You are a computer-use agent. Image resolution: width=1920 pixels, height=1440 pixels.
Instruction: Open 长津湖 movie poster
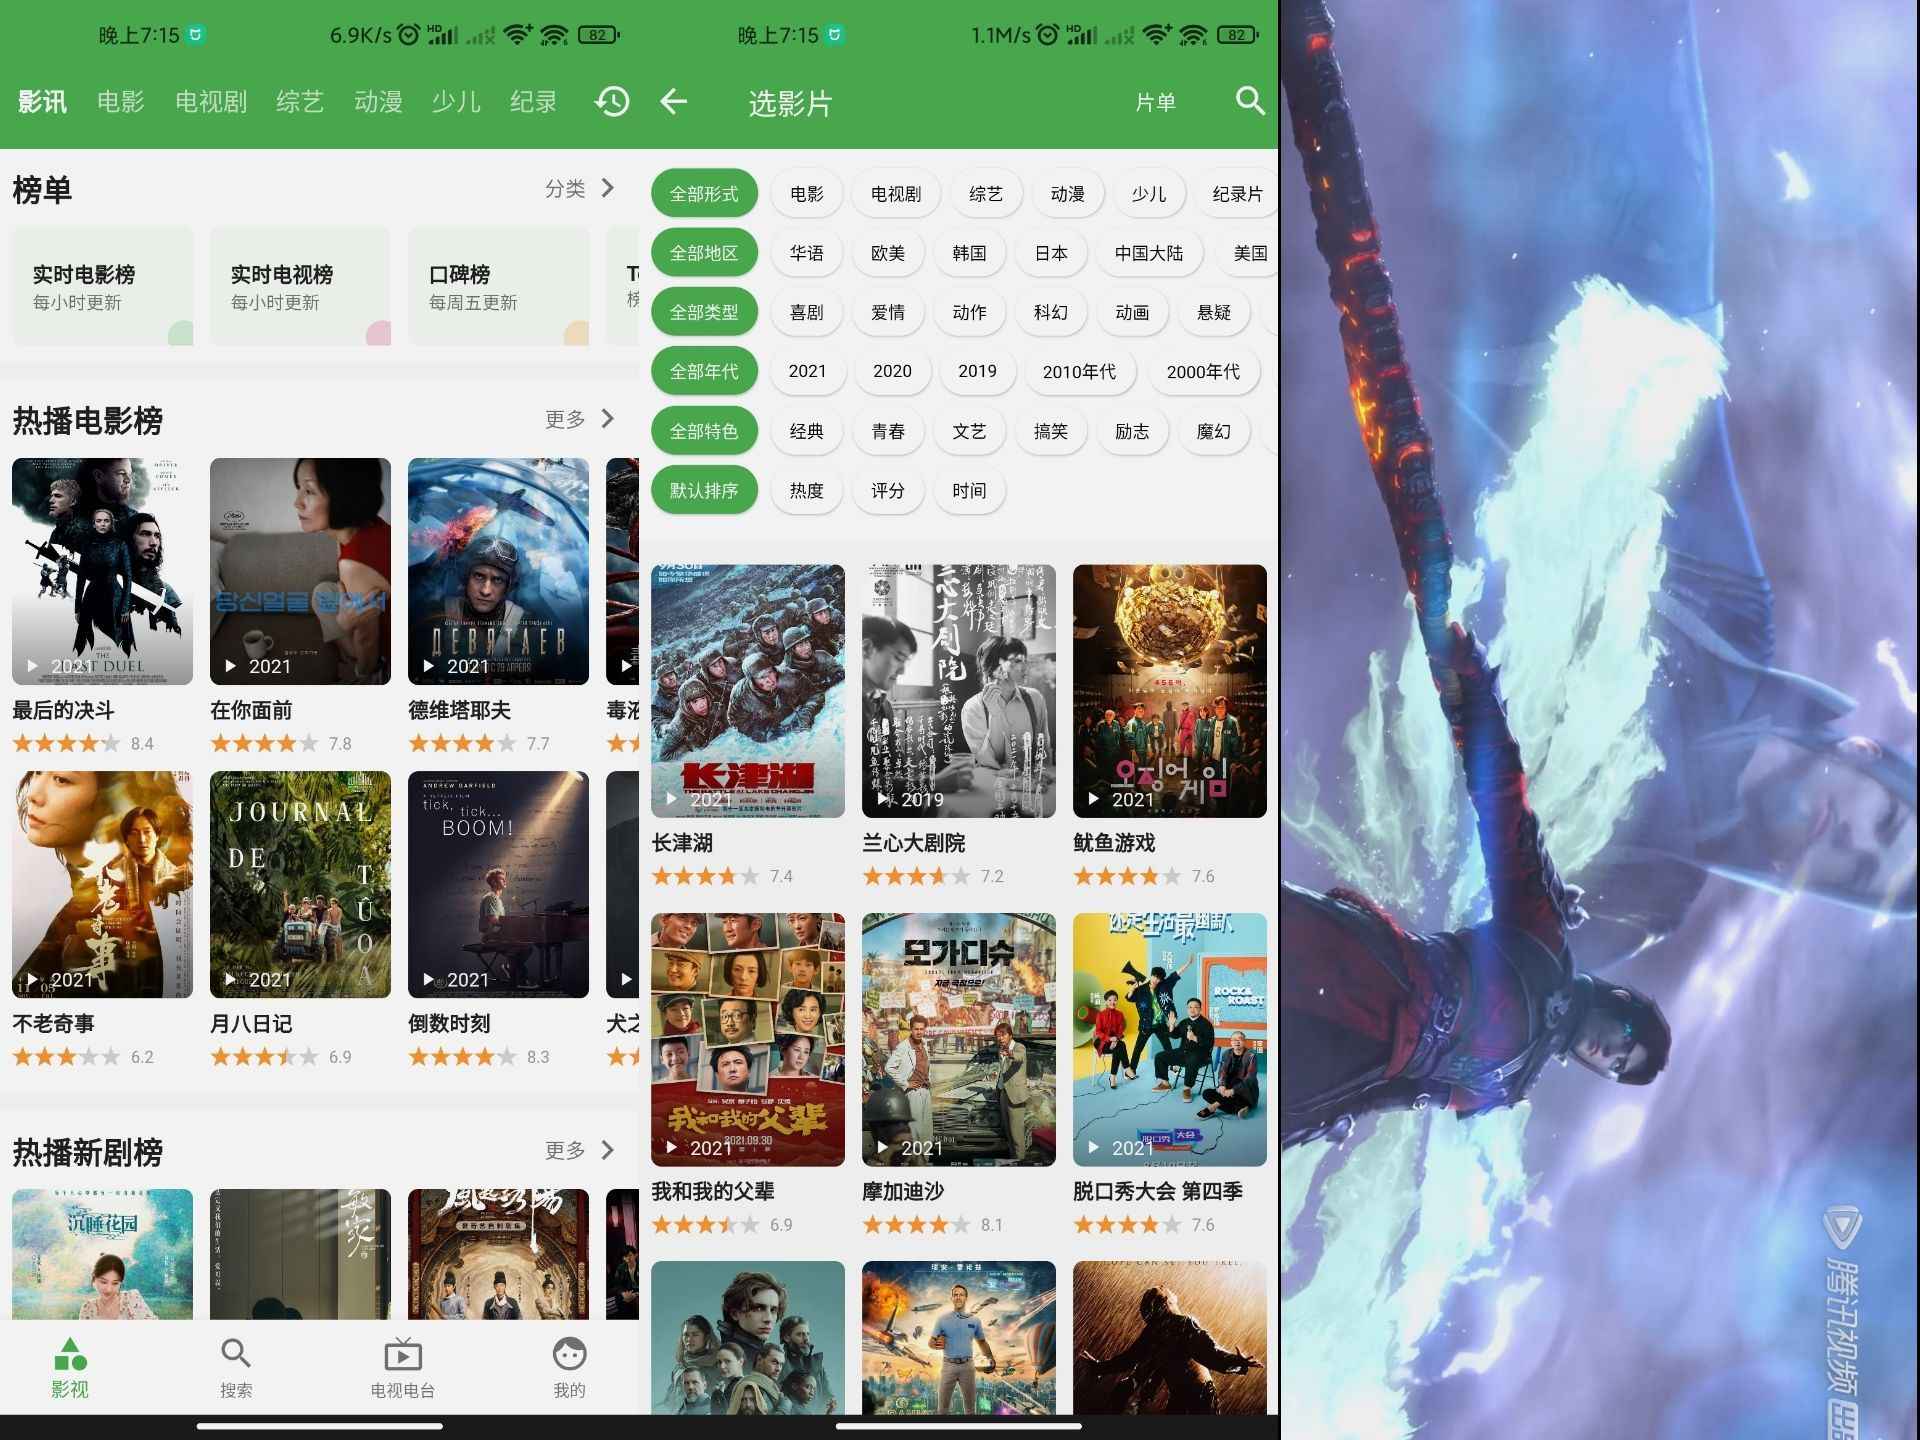(747, 690)
